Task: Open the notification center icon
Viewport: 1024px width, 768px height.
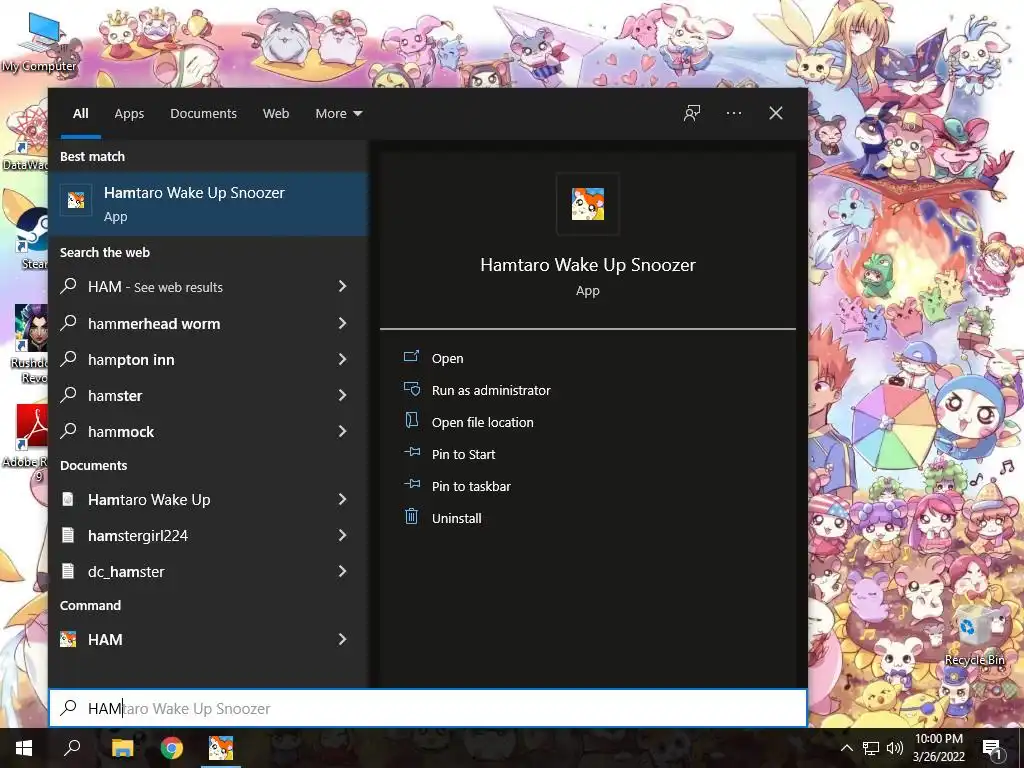Action: tap(992, 748)
